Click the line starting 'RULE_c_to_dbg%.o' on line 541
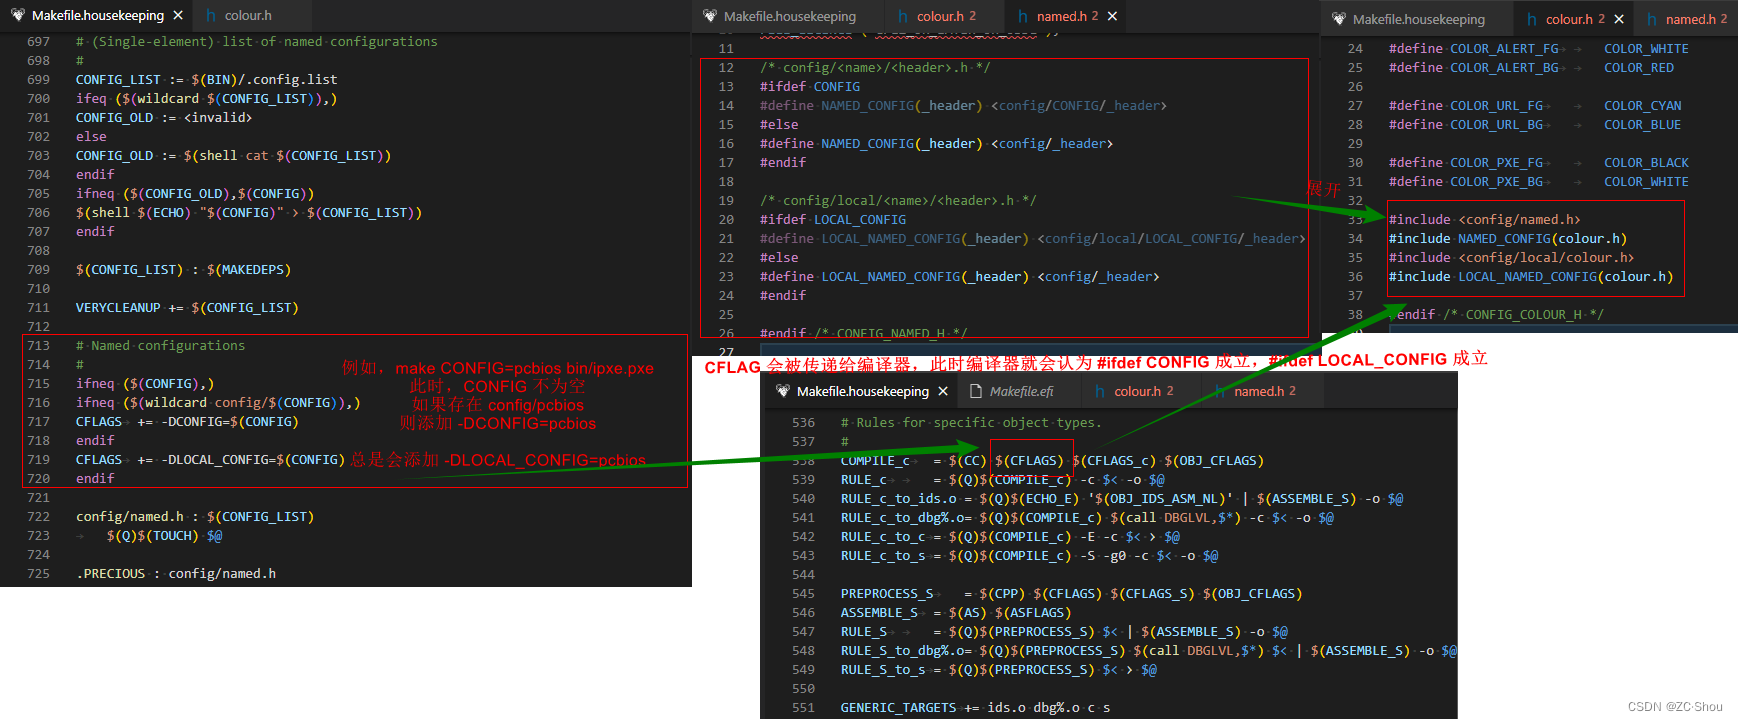The image size is (1738, 721). [x=1087, y=517]
